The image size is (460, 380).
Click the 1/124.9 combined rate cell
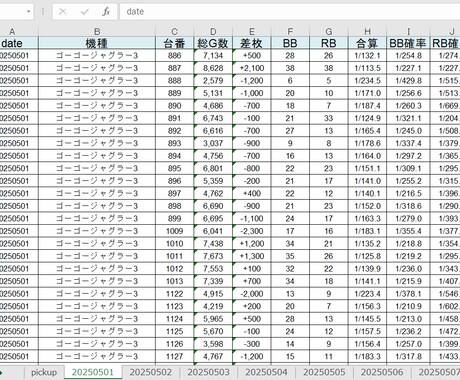click(367, 118)
